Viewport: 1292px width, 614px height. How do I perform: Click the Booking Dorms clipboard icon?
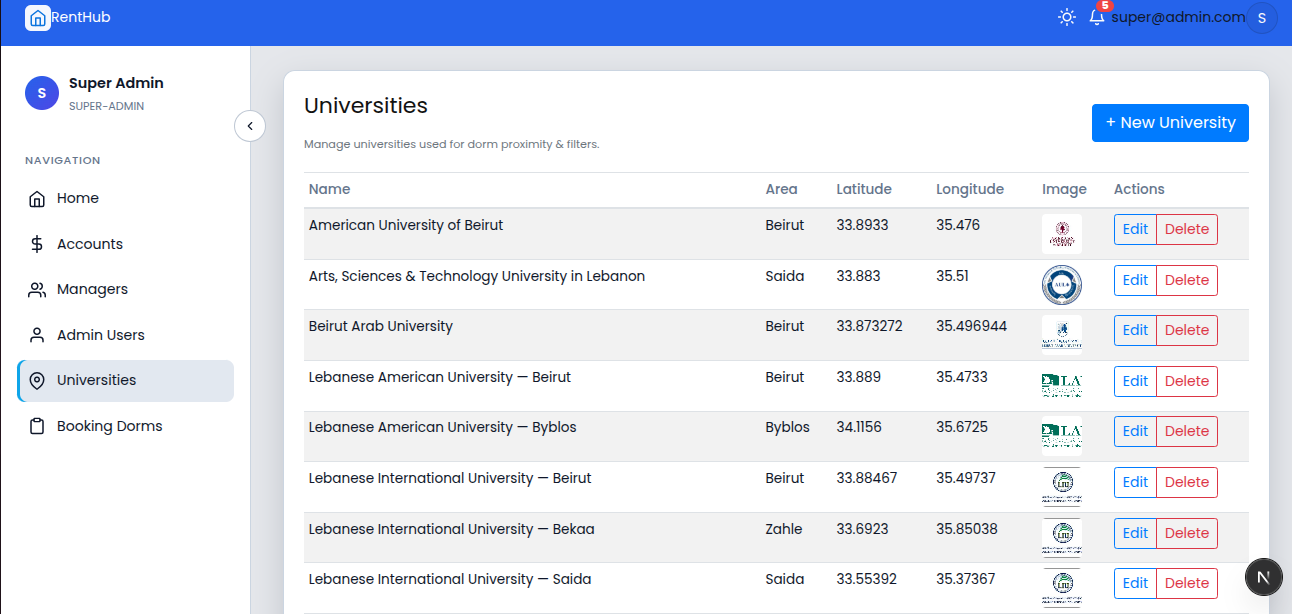37,426
